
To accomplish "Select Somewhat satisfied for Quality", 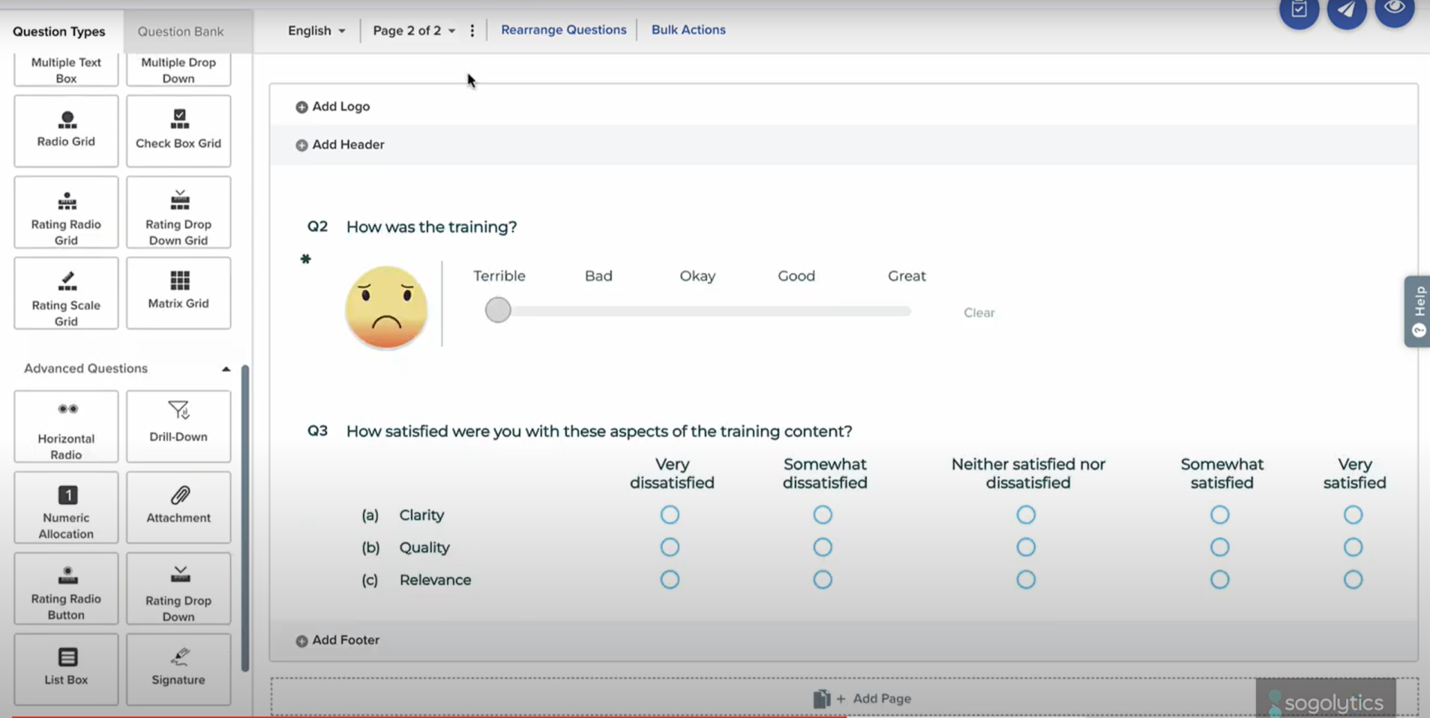I will 1220,547.
